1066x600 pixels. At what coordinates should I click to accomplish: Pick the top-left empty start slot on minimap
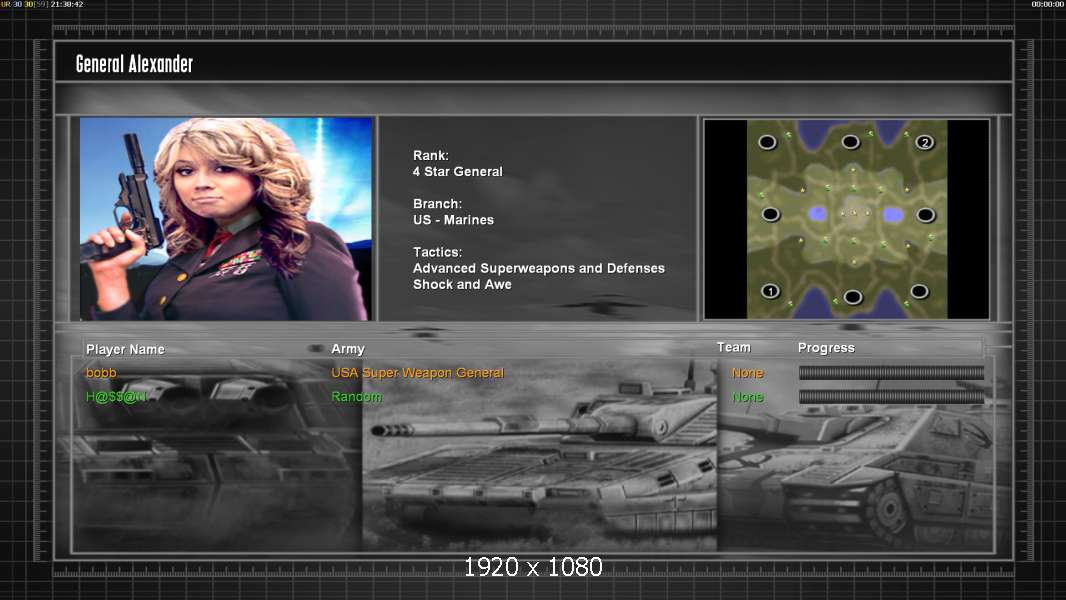[x=767, y=142]
